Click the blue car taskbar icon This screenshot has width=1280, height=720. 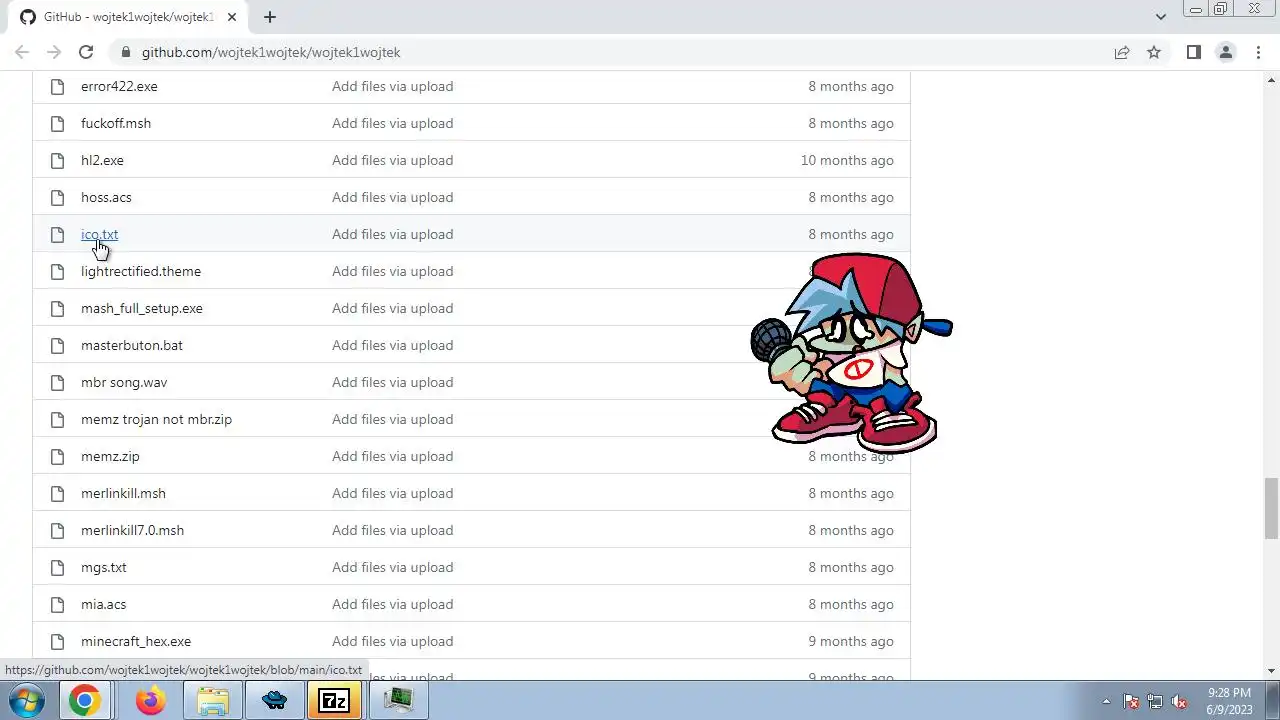tap(275, 701)
